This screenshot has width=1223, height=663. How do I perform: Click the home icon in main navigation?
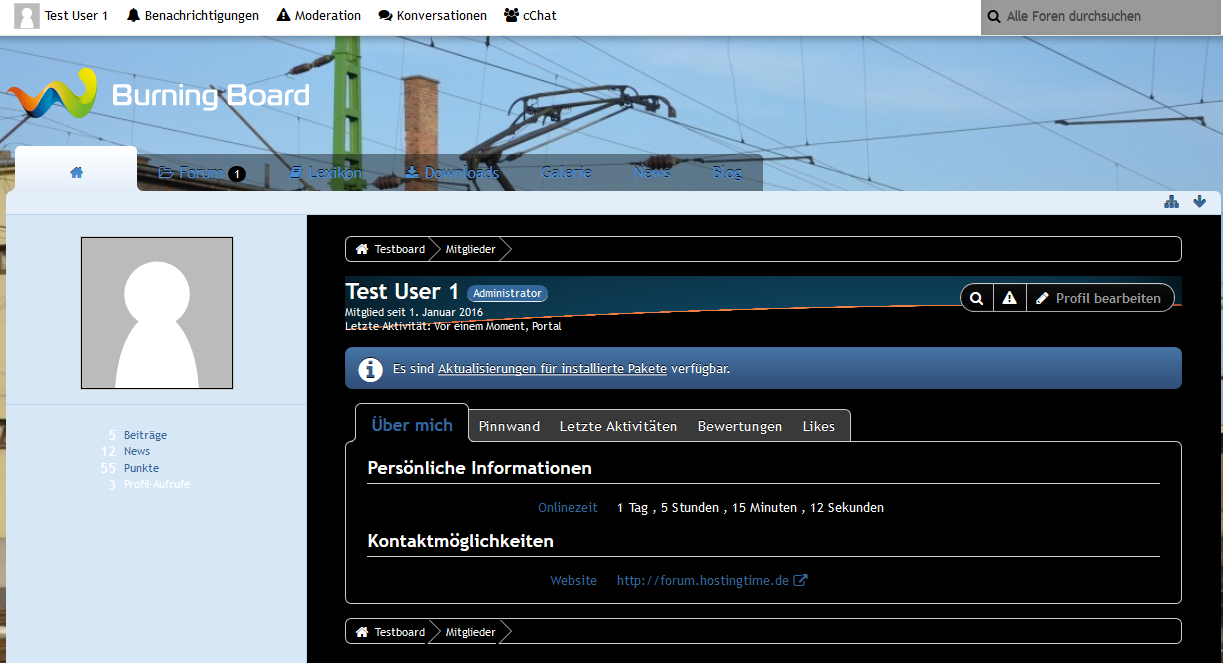[76, 172]
